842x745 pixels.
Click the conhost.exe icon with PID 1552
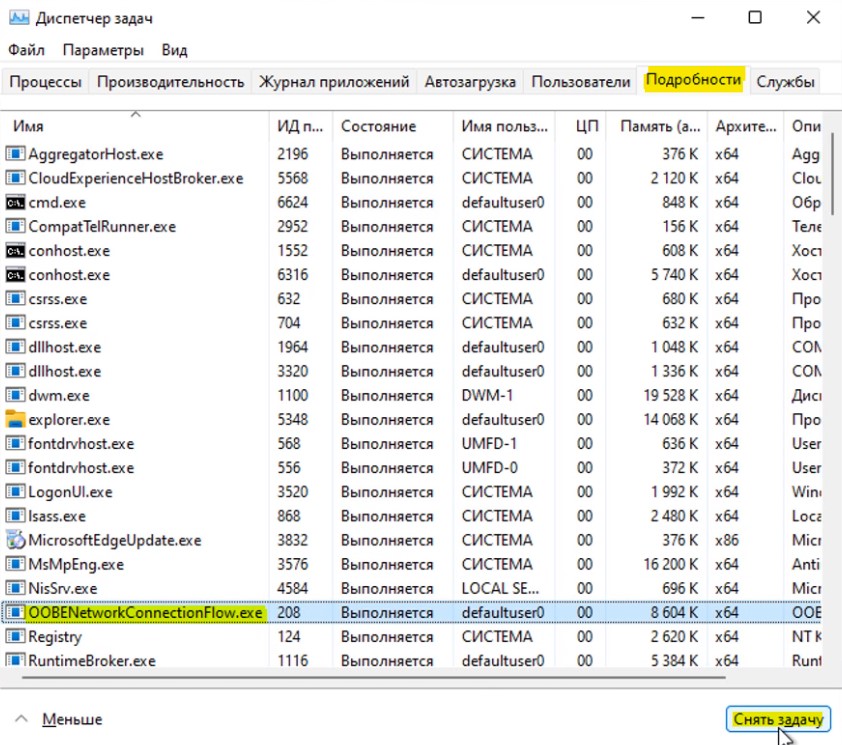pos(15,250)
